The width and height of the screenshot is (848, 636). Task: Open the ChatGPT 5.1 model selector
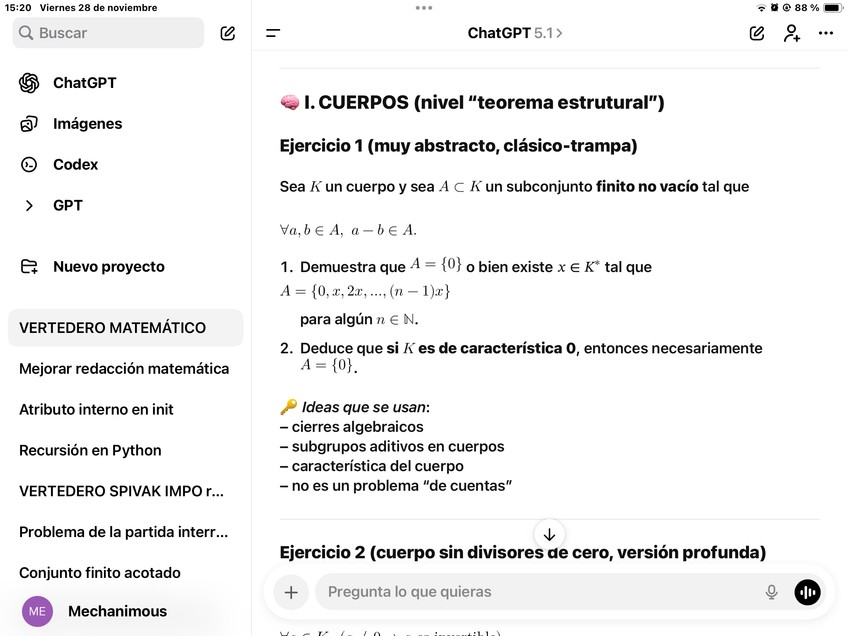515,33
